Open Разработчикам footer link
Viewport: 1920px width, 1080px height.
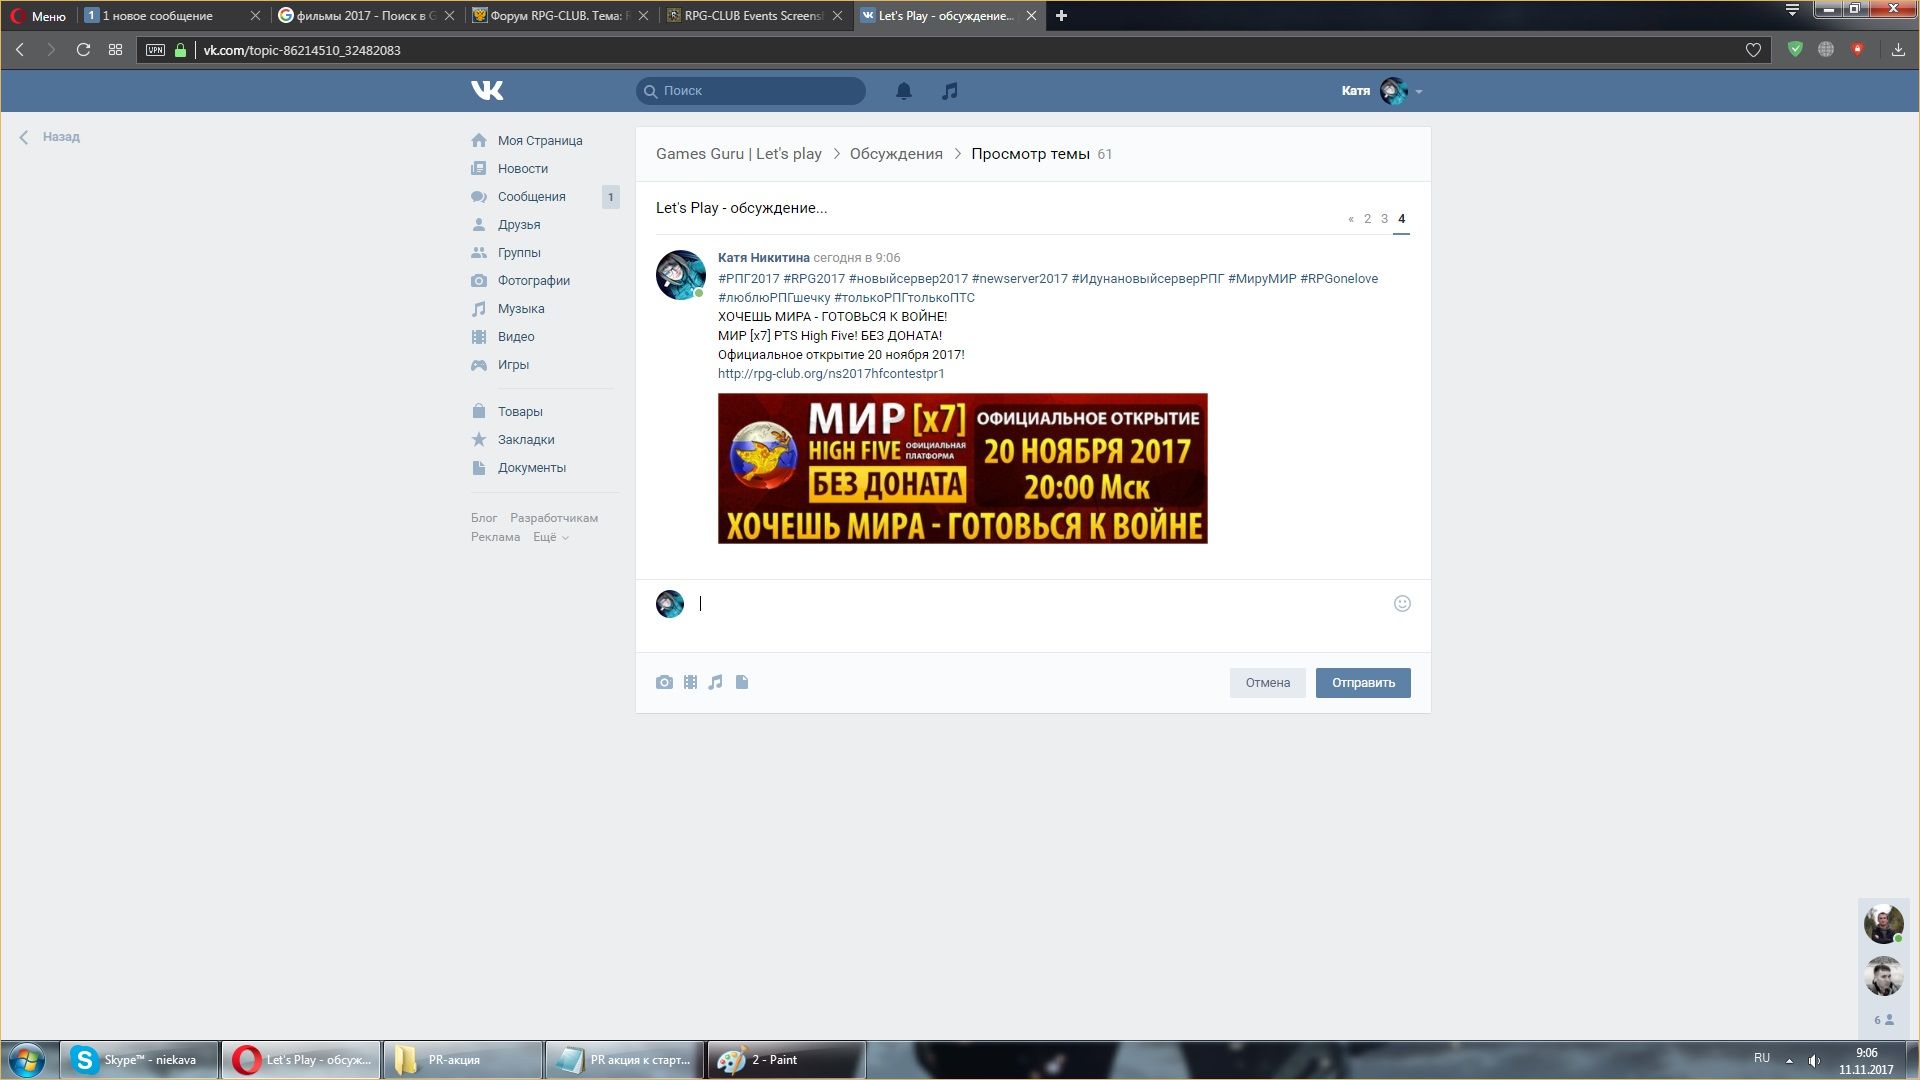point(553,518)
